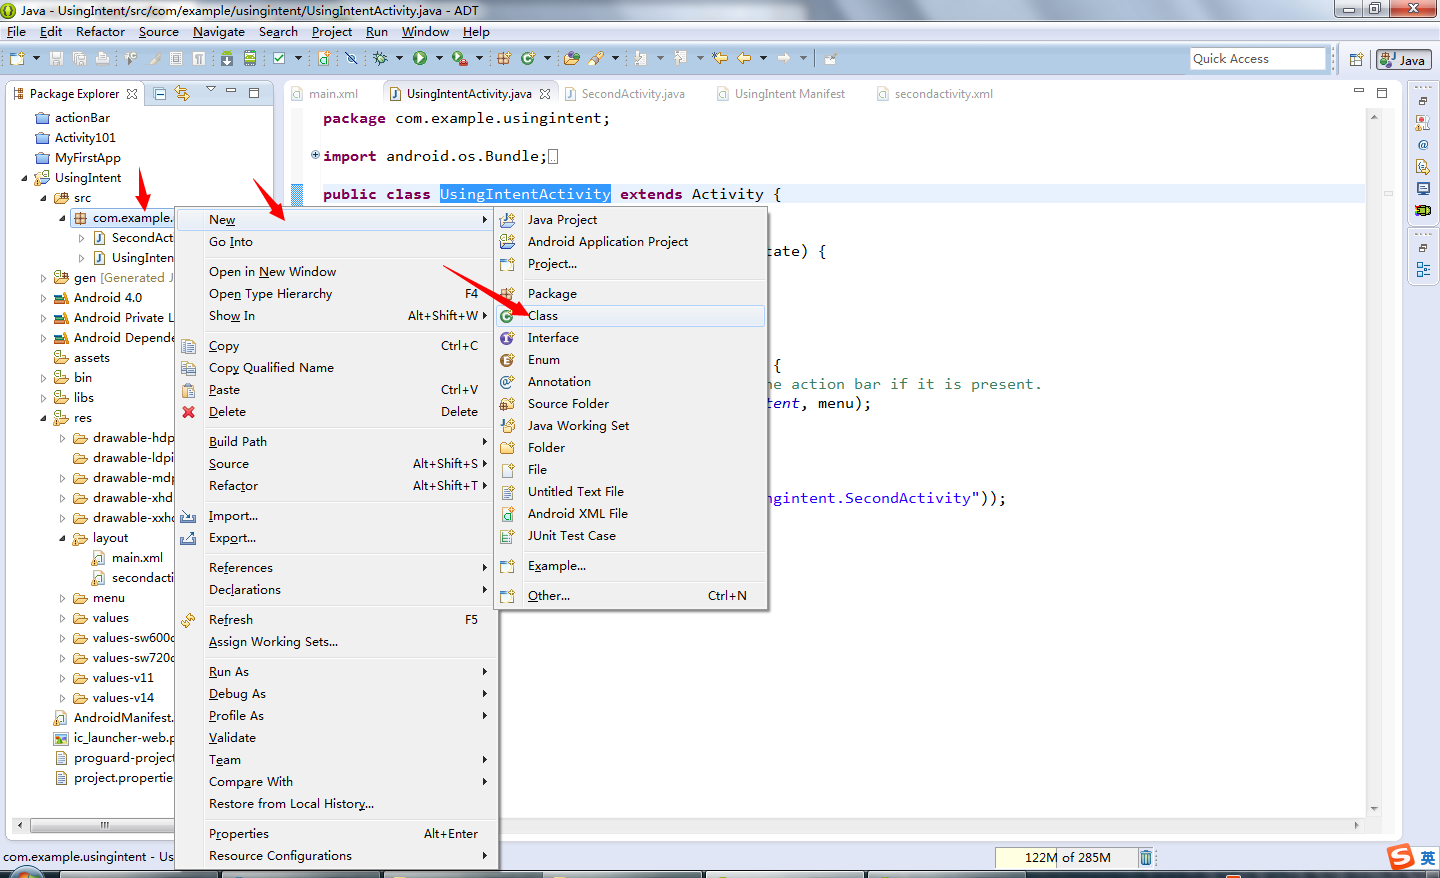Click the Open Perspective icon

[x=1356, y=60]
